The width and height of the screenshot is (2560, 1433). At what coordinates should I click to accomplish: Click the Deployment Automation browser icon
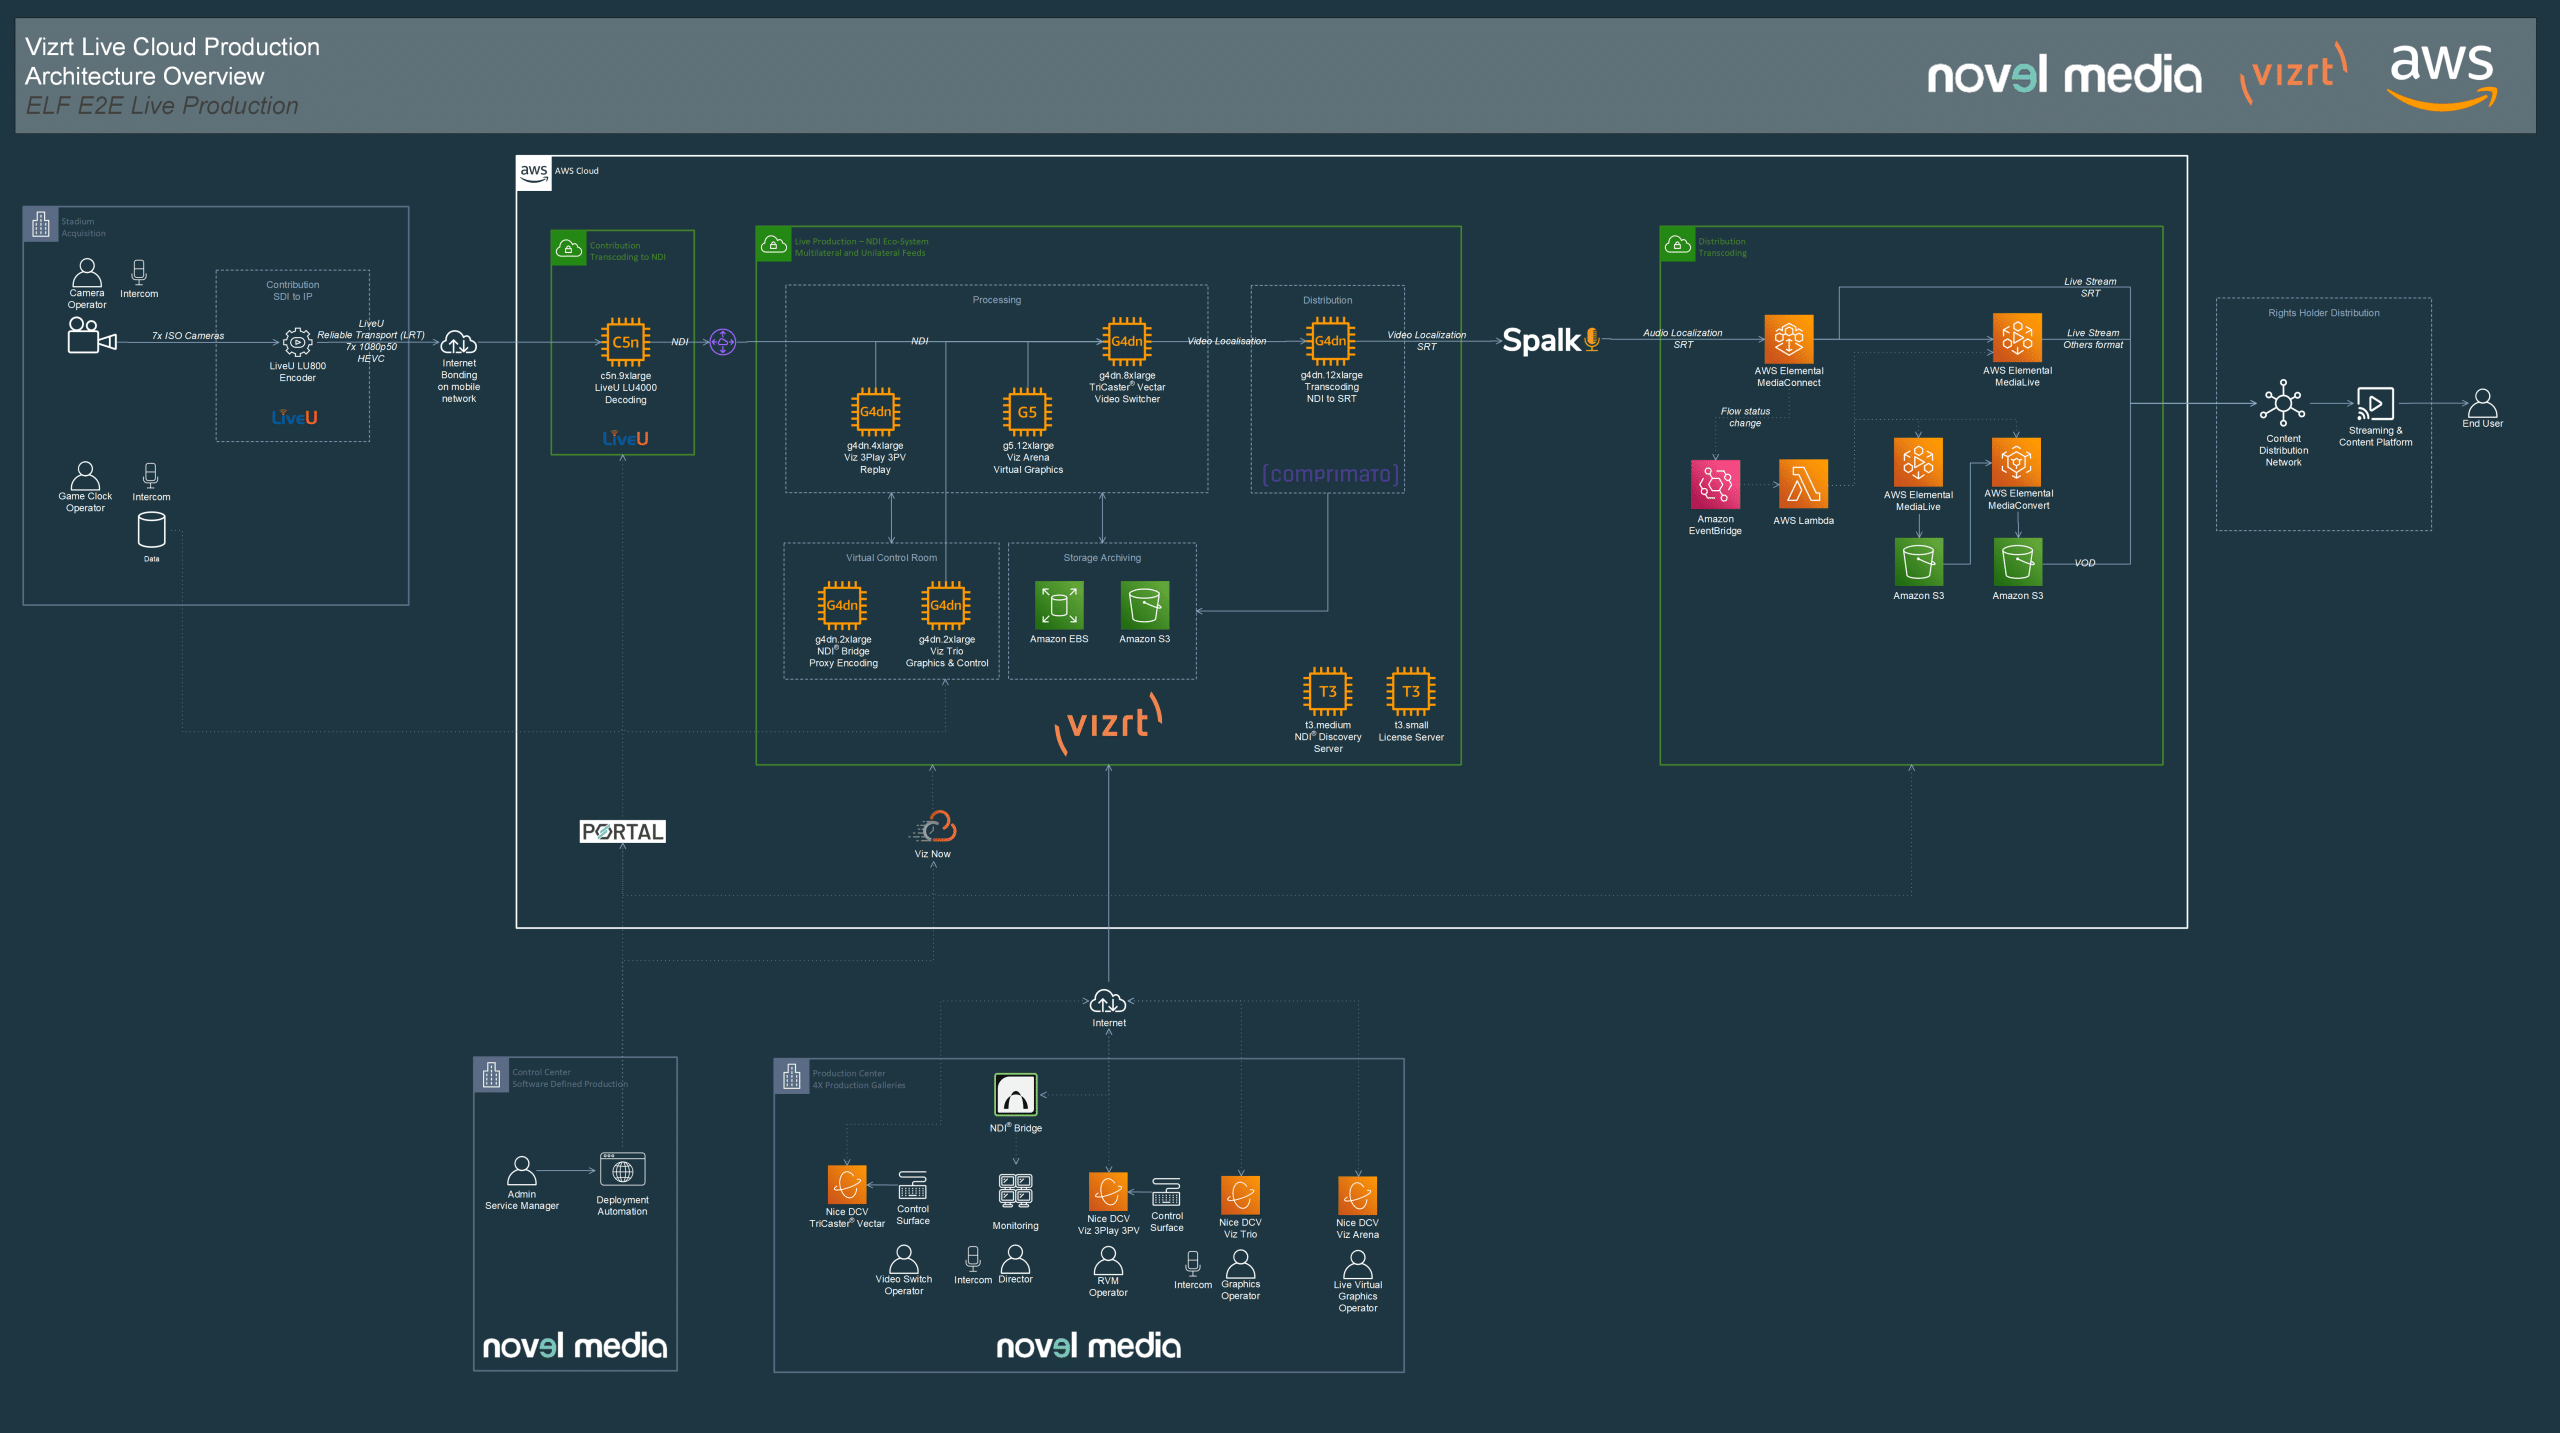622,1170
